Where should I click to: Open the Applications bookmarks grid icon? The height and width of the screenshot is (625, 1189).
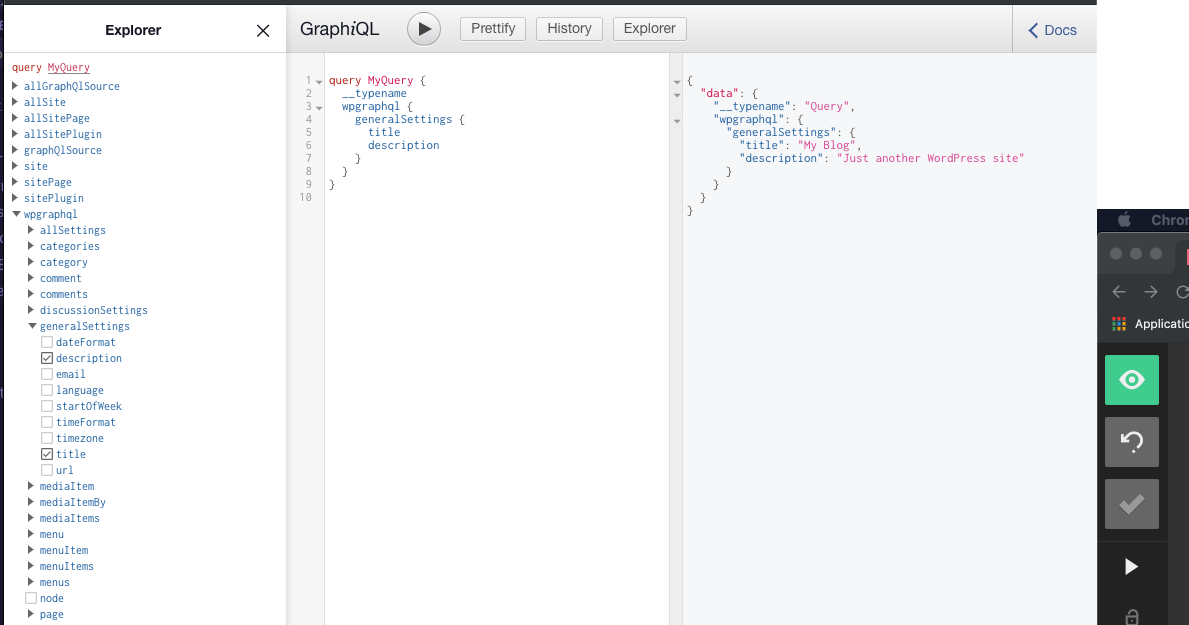click(1118, 324)
